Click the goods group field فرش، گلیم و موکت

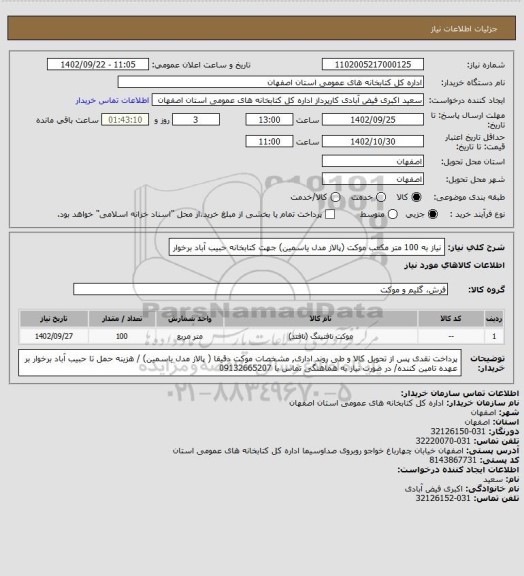pos(261,289)
